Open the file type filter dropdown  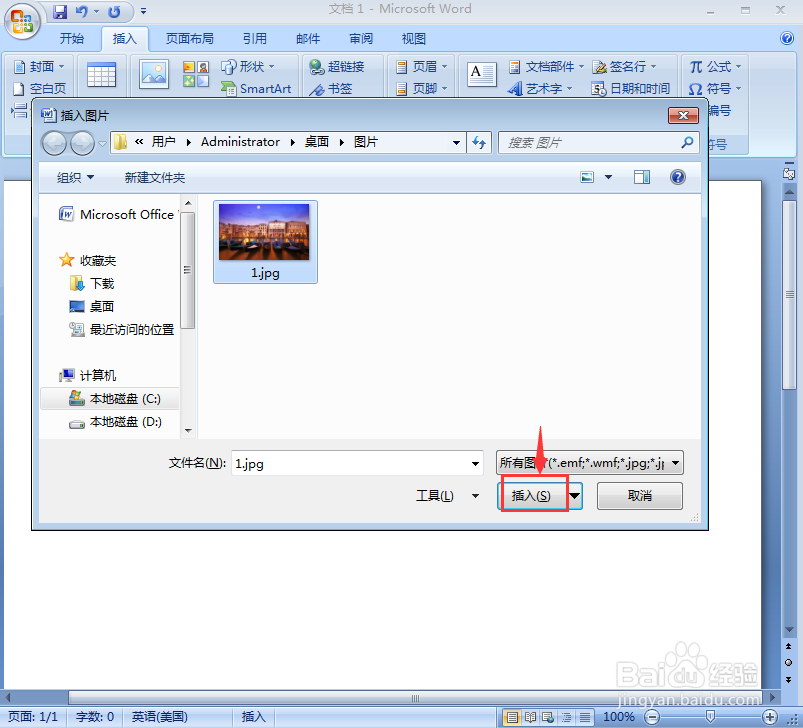675,462
